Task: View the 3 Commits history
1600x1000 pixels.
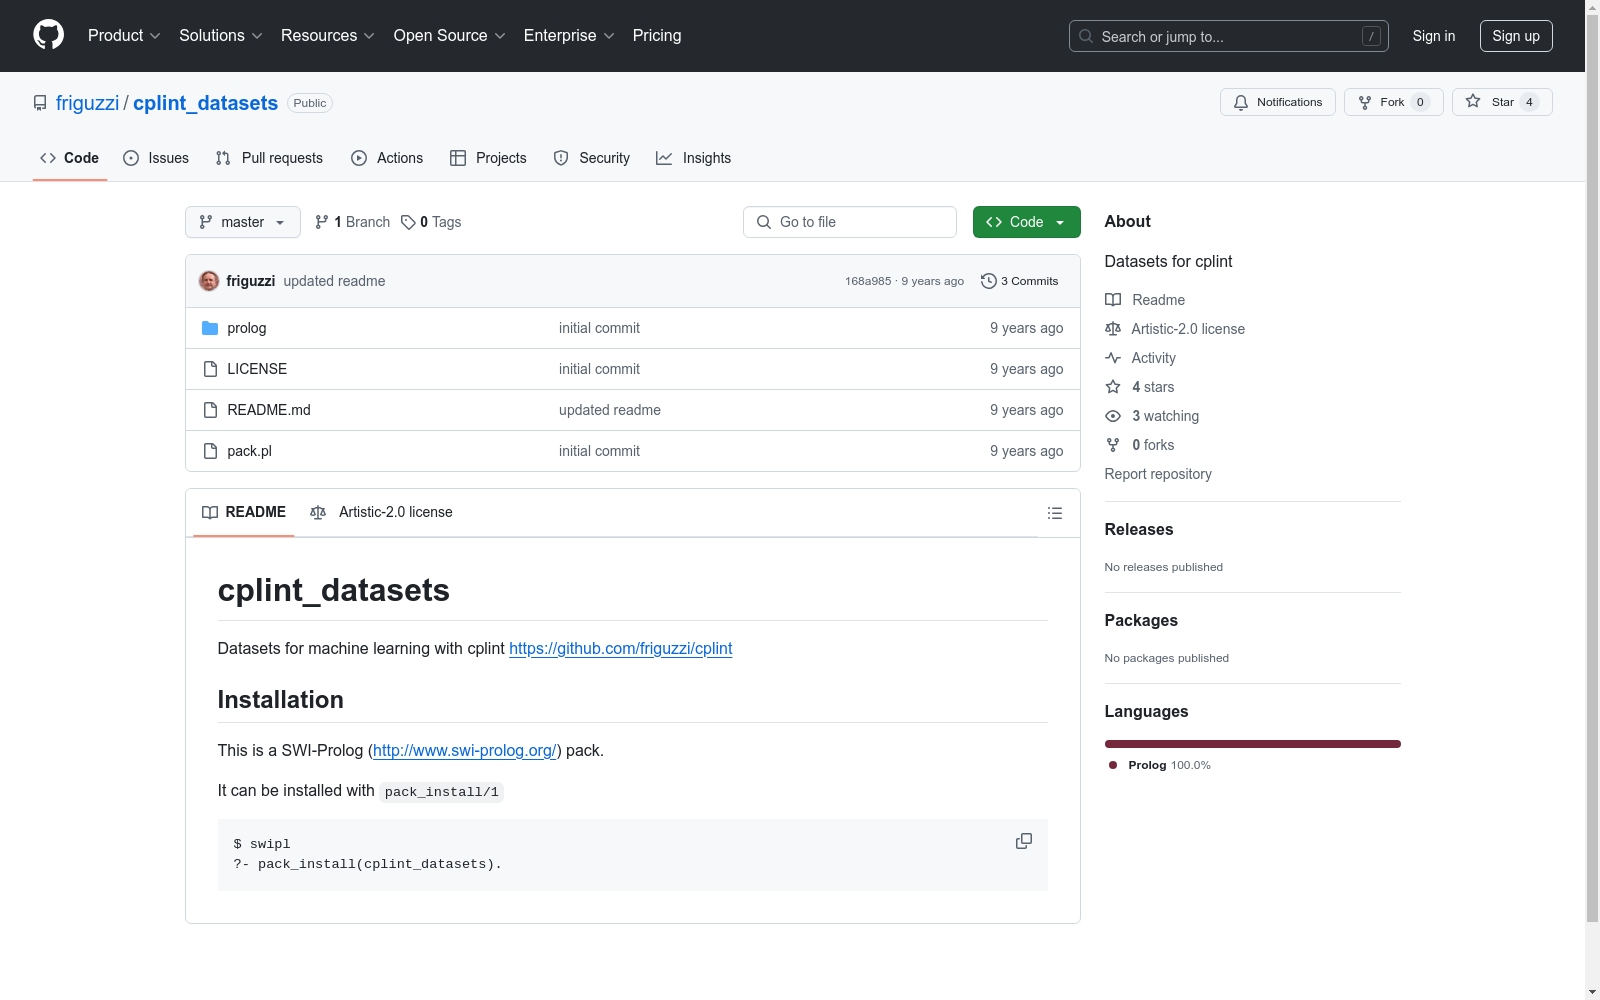Action: pos(1020,281)
